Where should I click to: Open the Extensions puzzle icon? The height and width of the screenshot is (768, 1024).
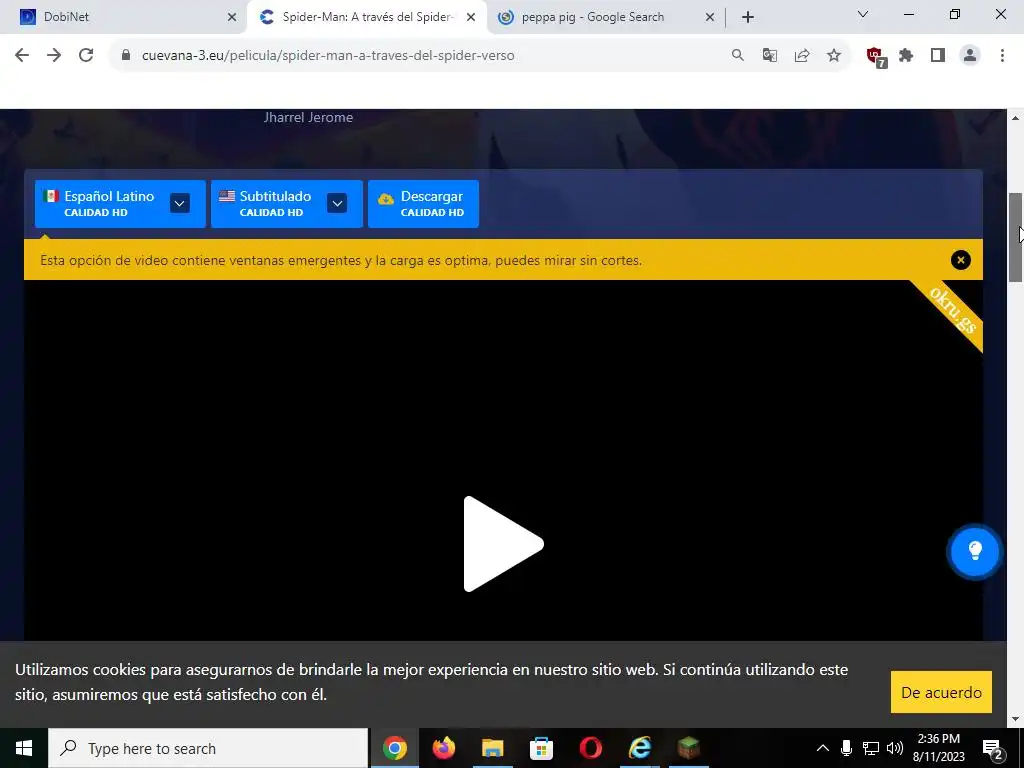[906, 56]
